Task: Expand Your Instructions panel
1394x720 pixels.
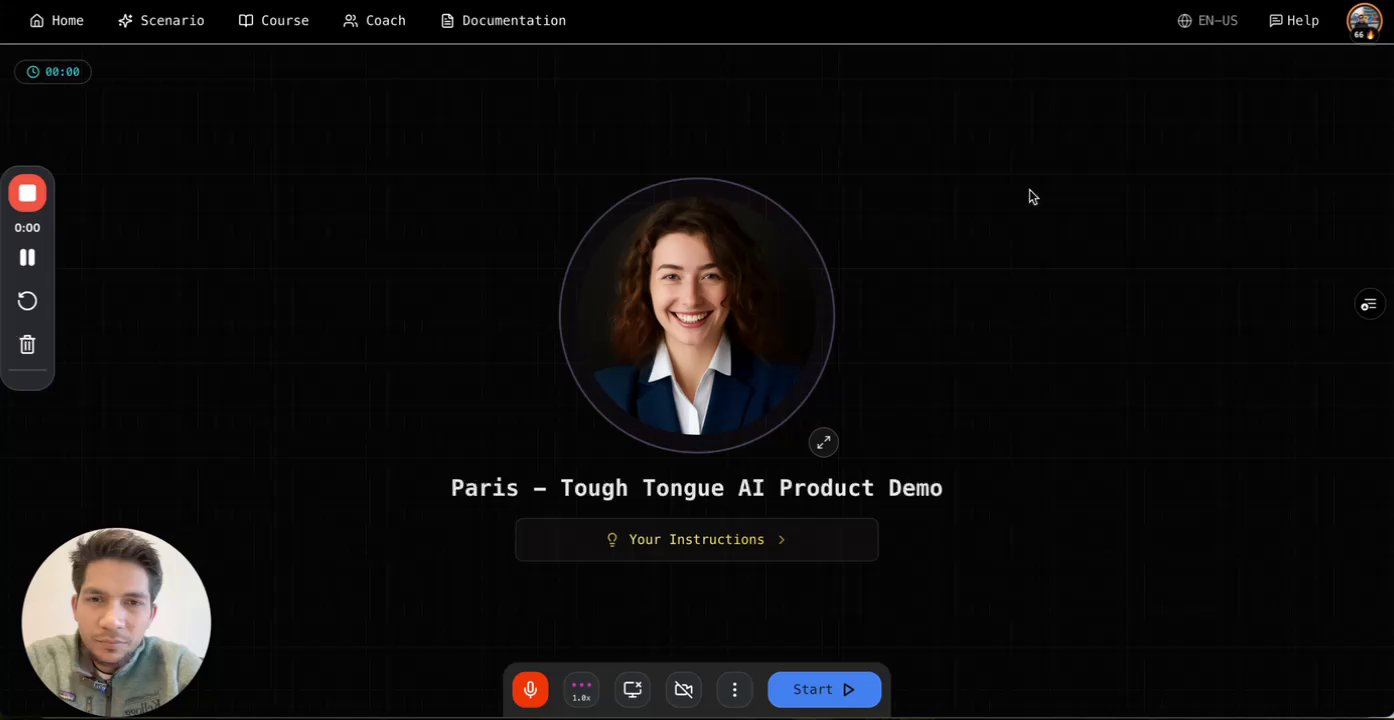Action: point(697,539)
